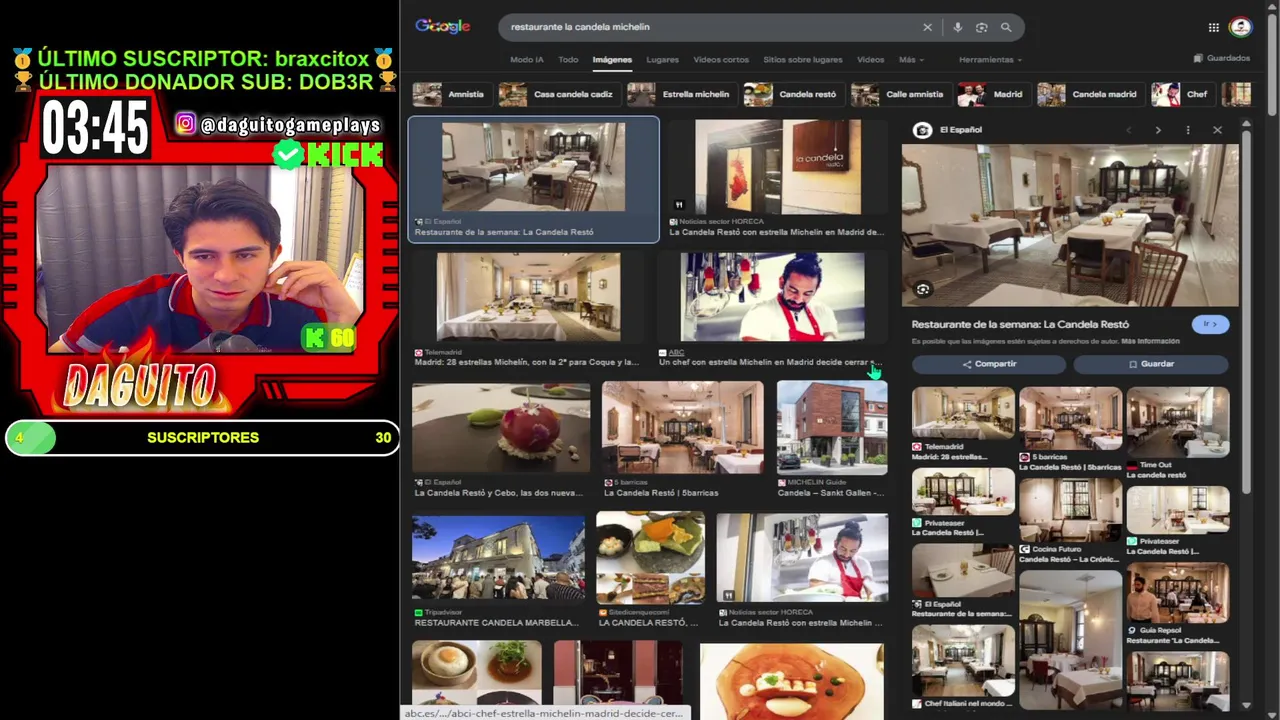
Task: Open Sitios sobre lugares tab
Action: [803, 60]
